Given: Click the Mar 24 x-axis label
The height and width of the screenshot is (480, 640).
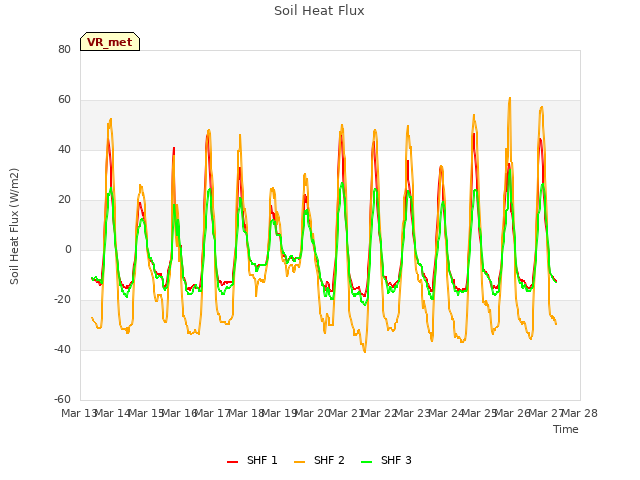Looking at the screenshot, I should pos(446,413).
